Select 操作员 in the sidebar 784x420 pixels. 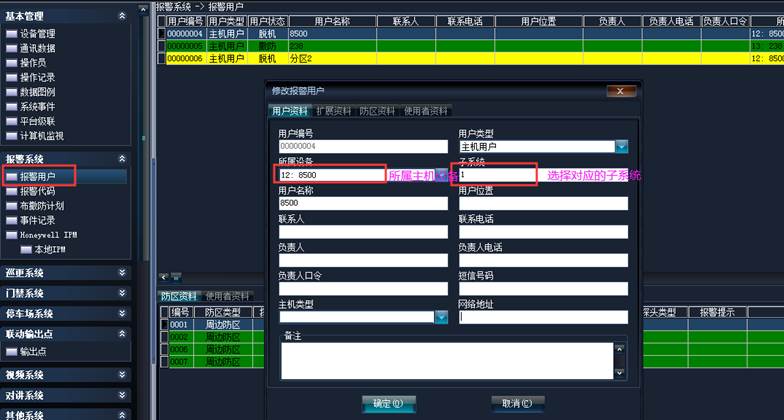pos(33,62)
